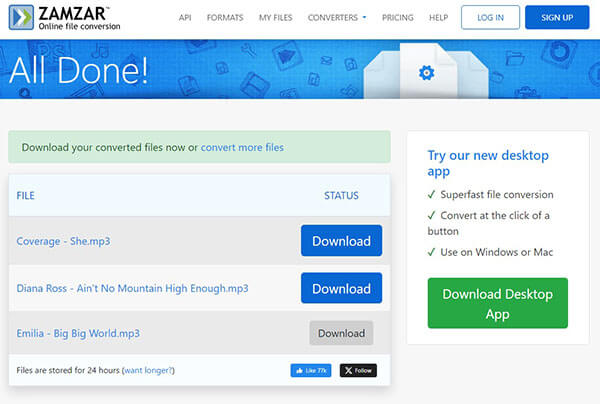The image size is (600, 404).
Task: Click the X Follow button
Action: (x=358, y=370)
